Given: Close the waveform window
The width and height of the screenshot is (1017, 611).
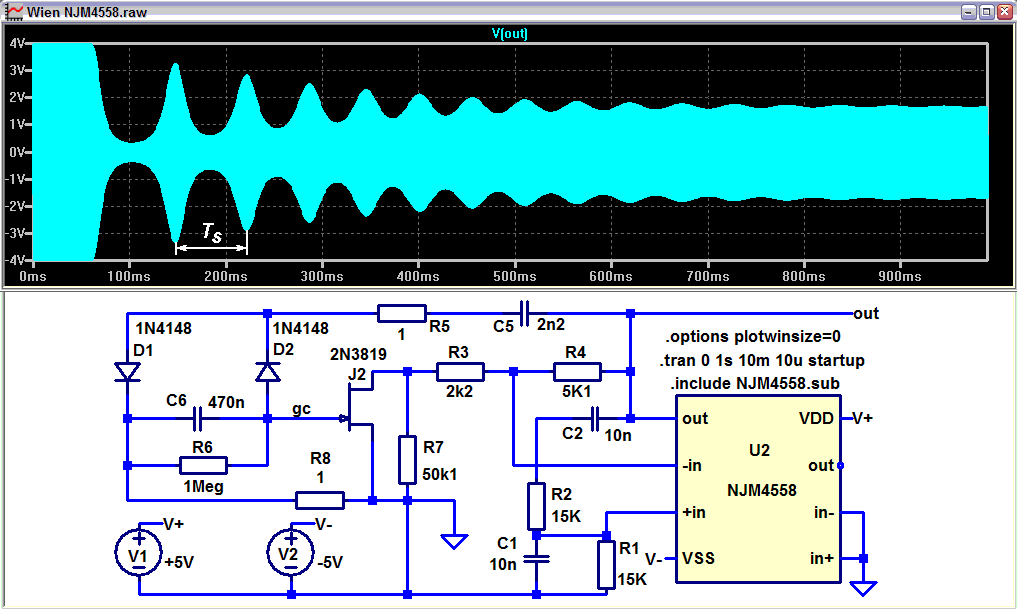Looking at the screenshot, I should (x=1004, y=12).
